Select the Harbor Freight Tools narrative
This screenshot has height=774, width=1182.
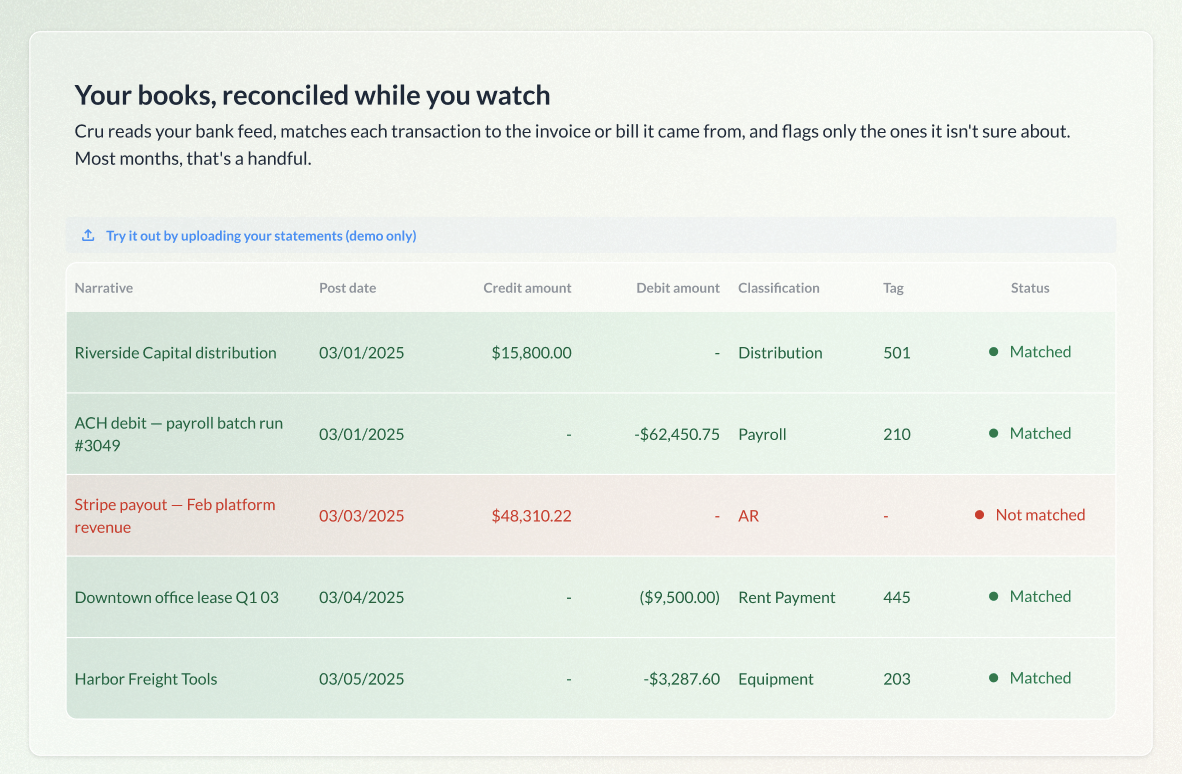click(x=145, y=679)
